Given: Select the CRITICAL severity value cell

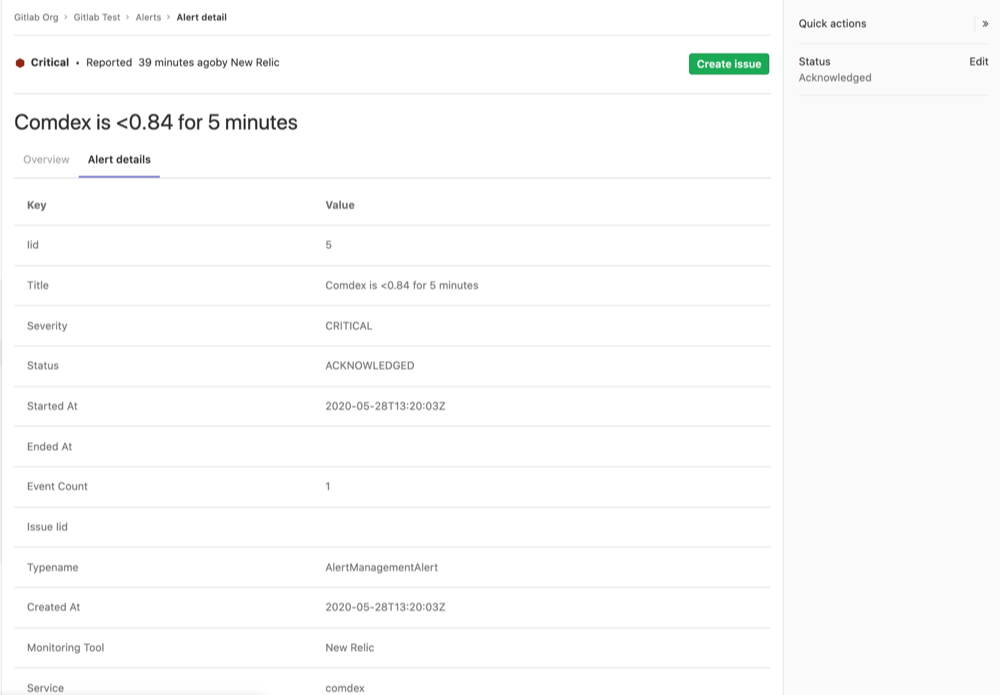Looking at the screenshot, I should pos(349,326).
